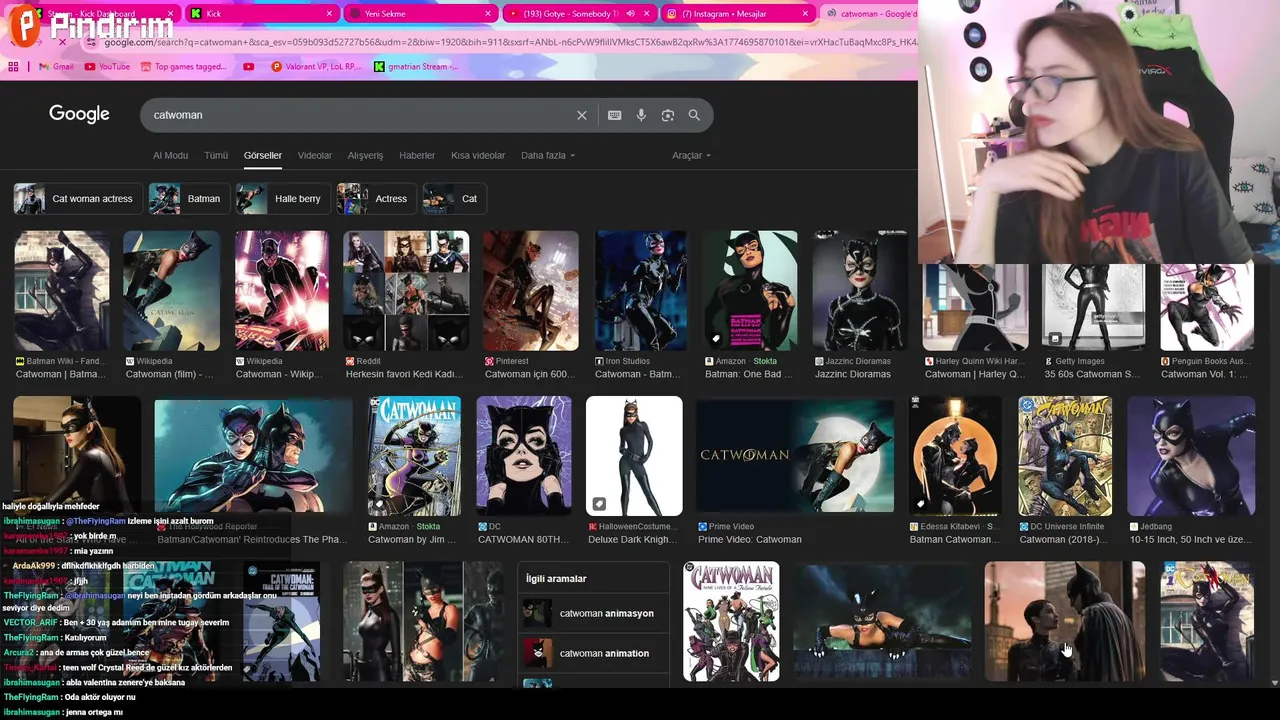This screenshot has height=720, width=1280.
Task: Open the Jazzinc Dioramas image
Action: pos(860,291)
